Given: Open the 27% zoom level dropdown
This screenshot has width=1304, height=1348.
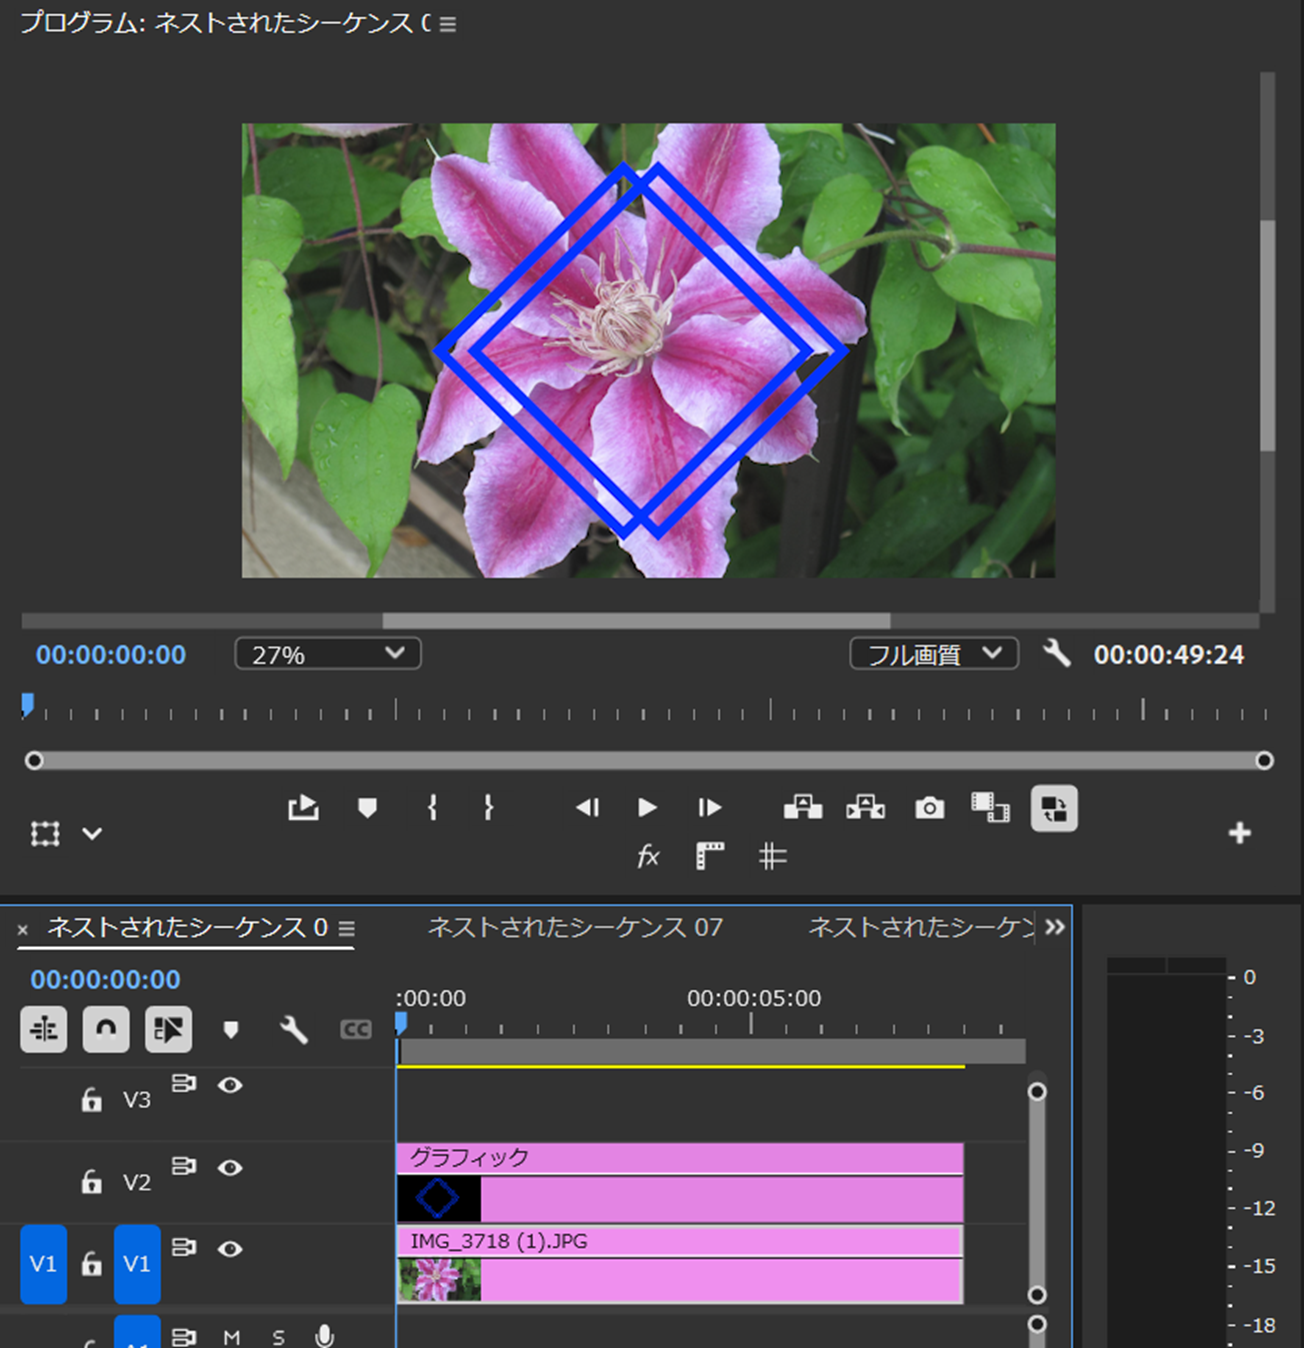Looking at the screenshot, I should click(x=327, y=654).
